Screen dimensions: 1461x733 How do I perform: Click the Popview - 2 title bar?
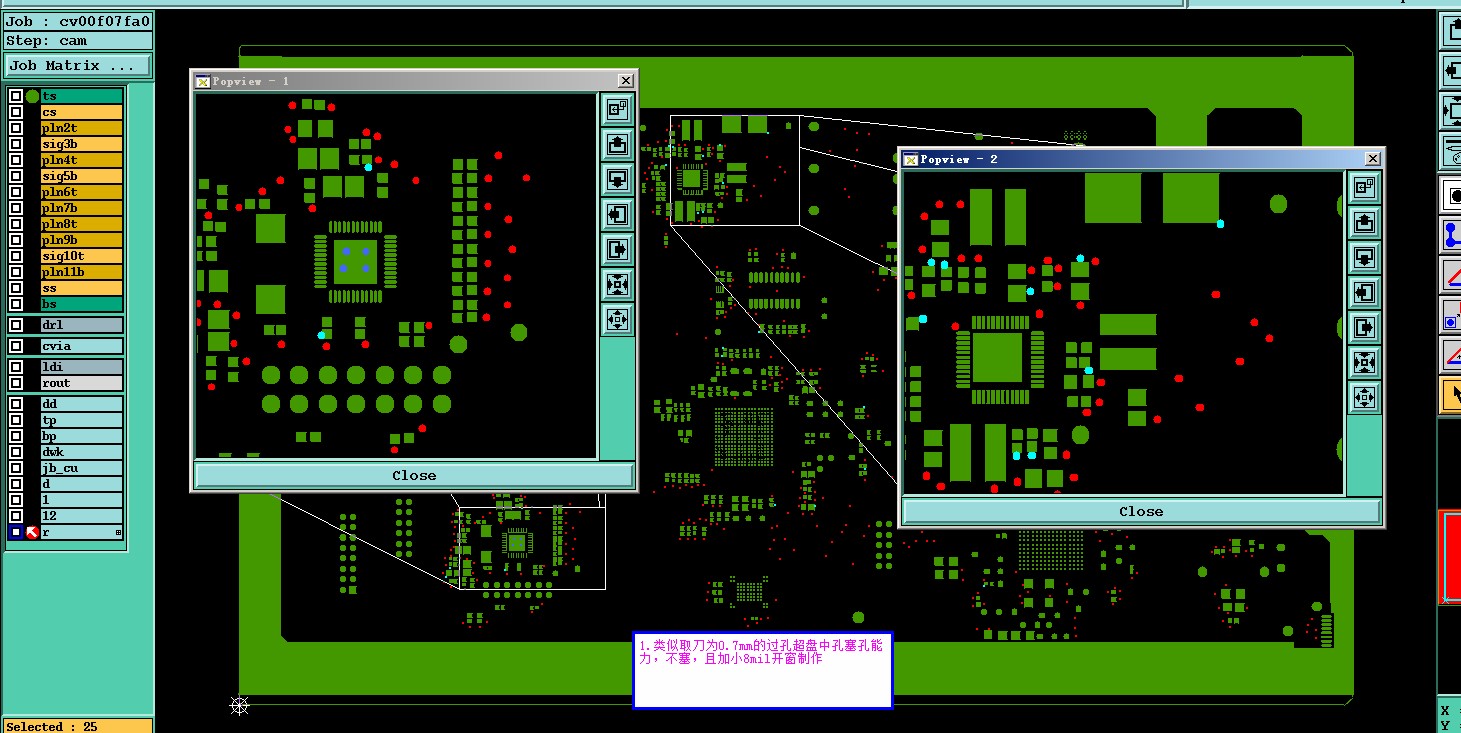[x=1141, y=159]
